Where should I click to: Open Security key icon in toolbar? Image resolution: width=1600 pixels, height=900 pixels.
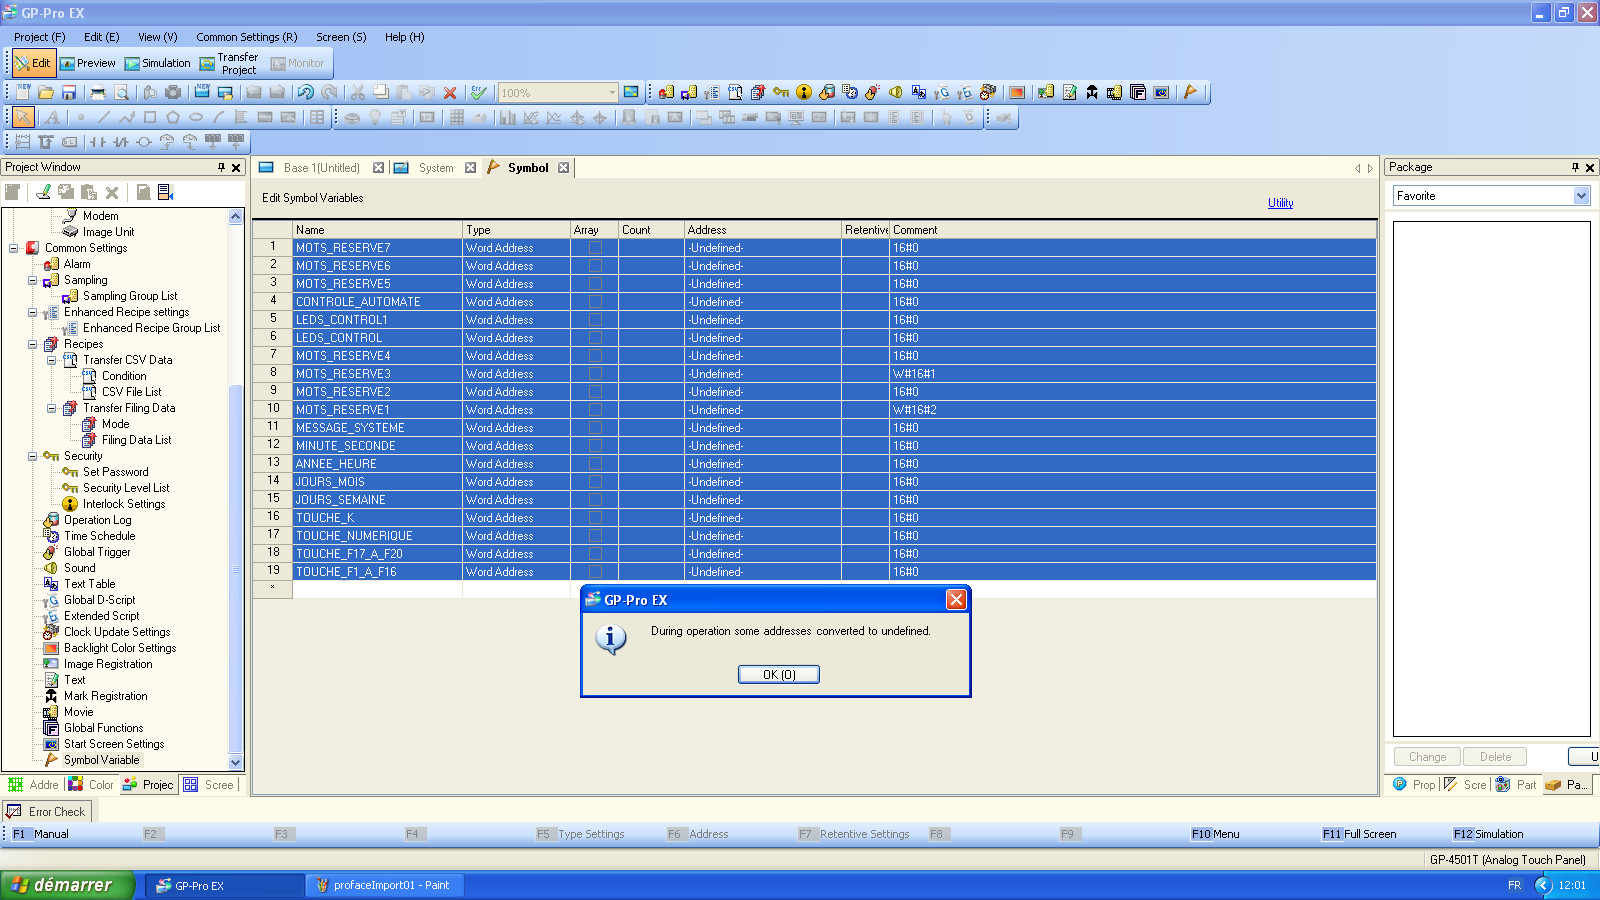click(781, 93)
